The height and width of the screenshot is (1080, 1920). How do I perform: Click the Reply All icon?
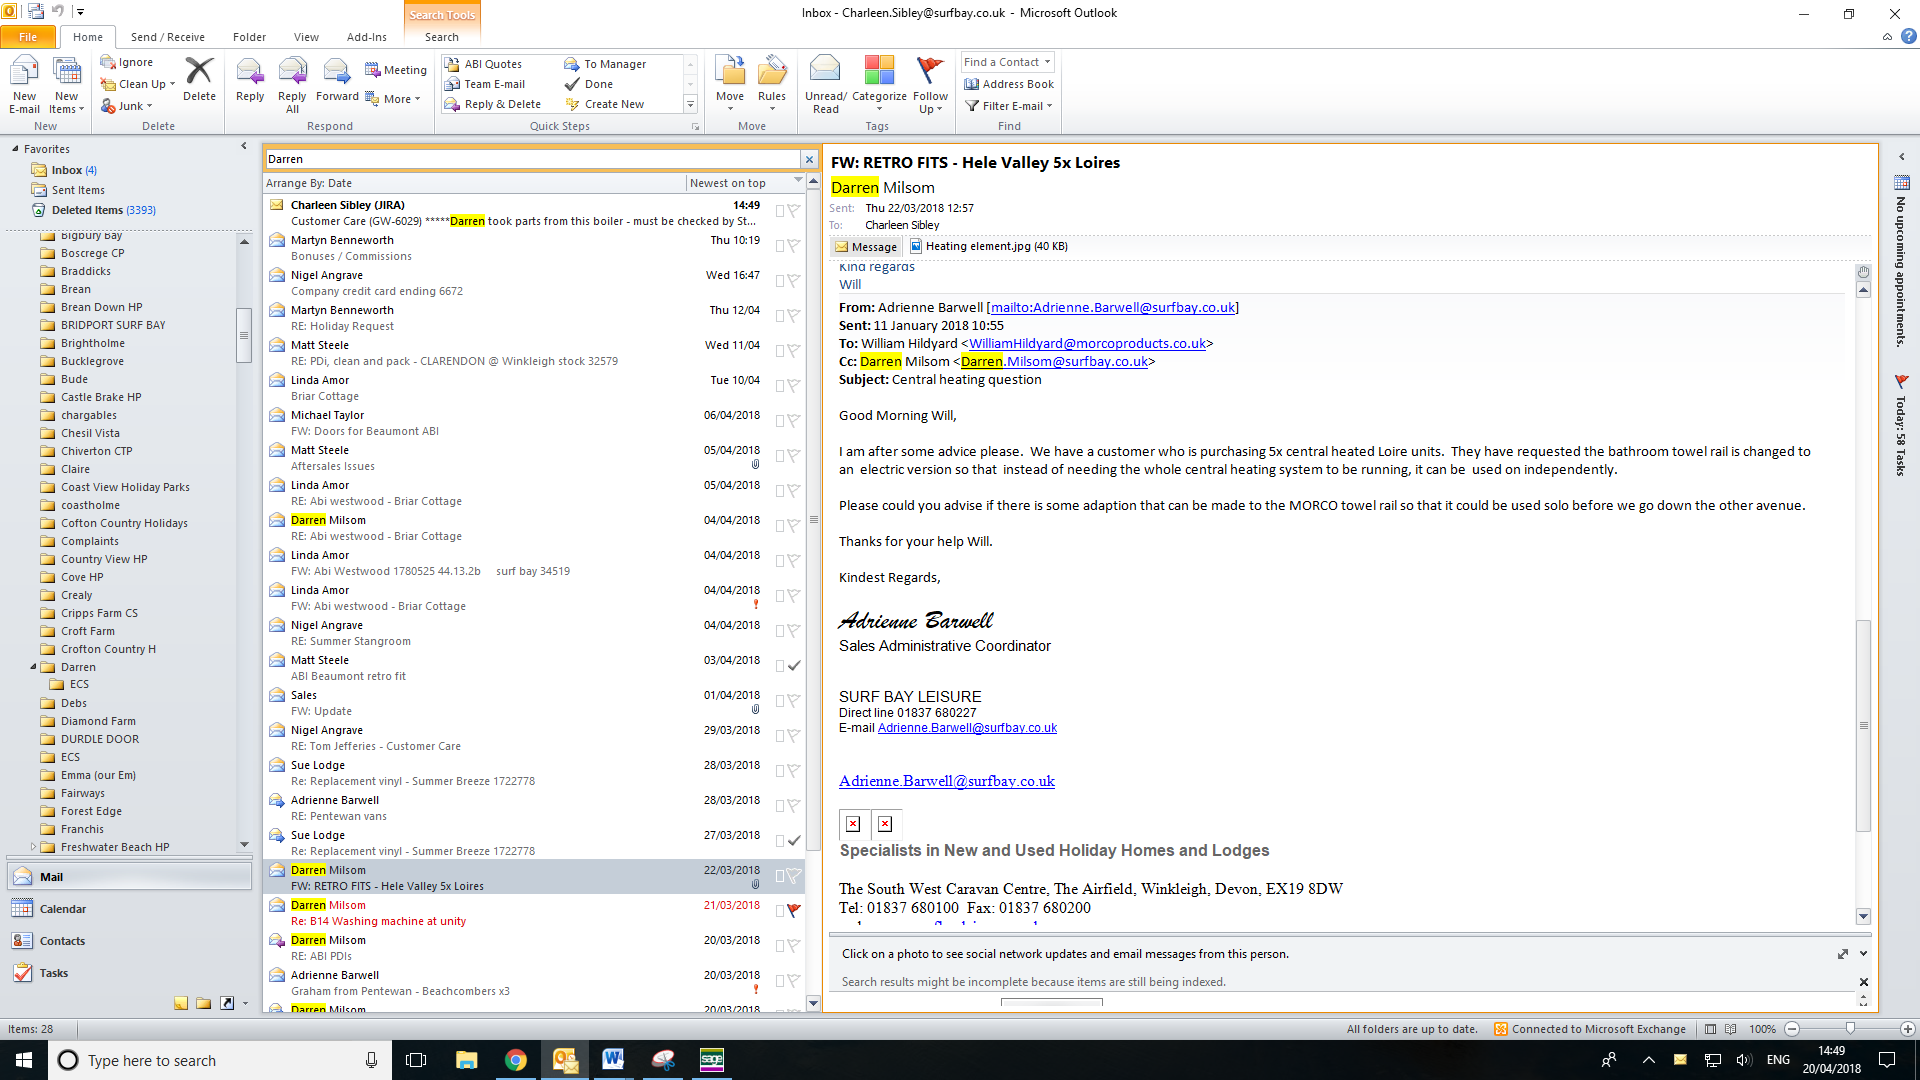pyautogui.click(x=292, y=72)
